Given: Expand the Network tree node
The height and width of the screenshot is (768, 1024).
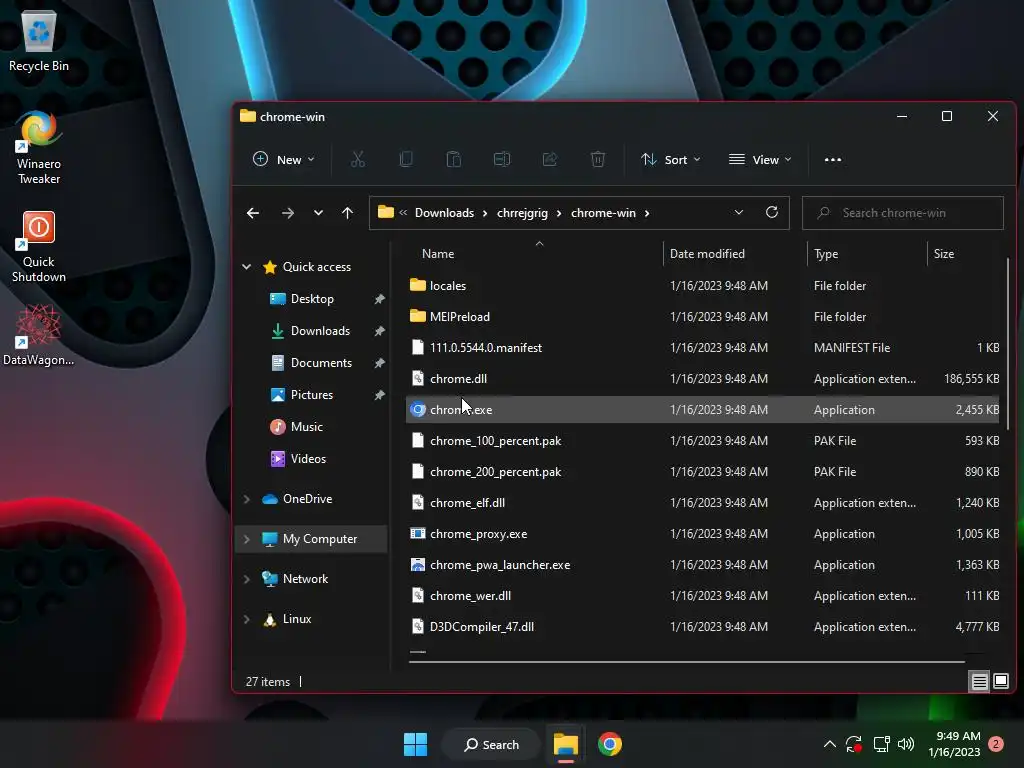Looking at the screenshot, I should click(x=247, y=579).
